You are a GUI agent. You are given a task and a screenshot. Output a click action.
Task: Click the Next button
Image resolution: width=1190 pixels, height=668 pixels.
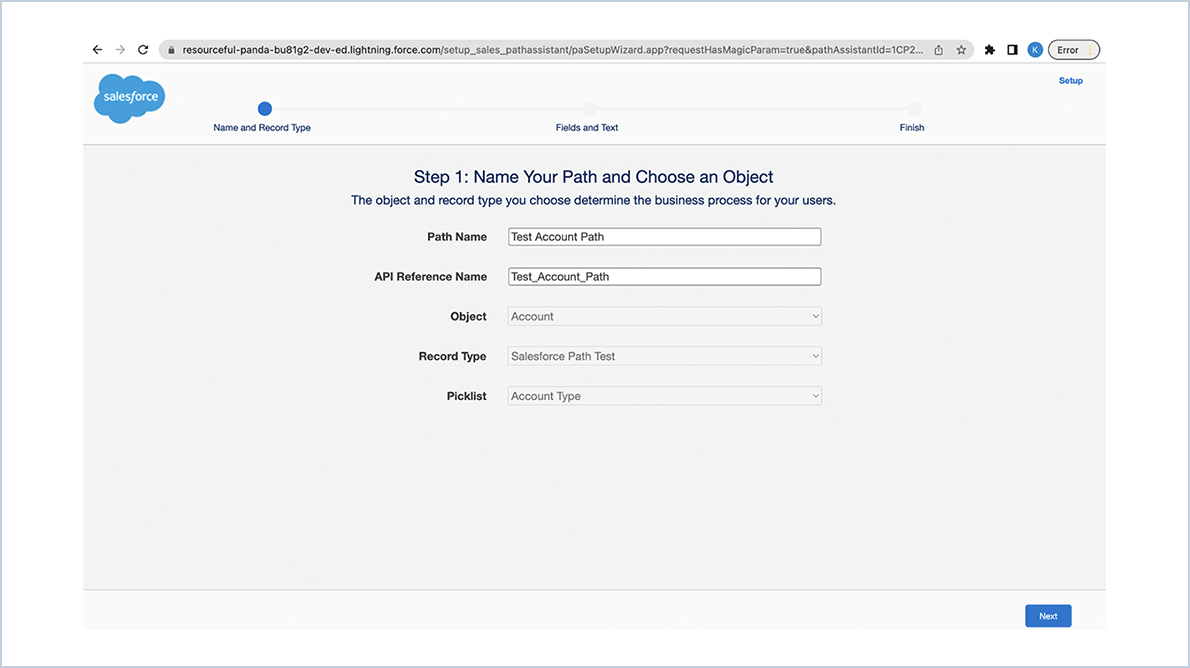[1047, 615]
